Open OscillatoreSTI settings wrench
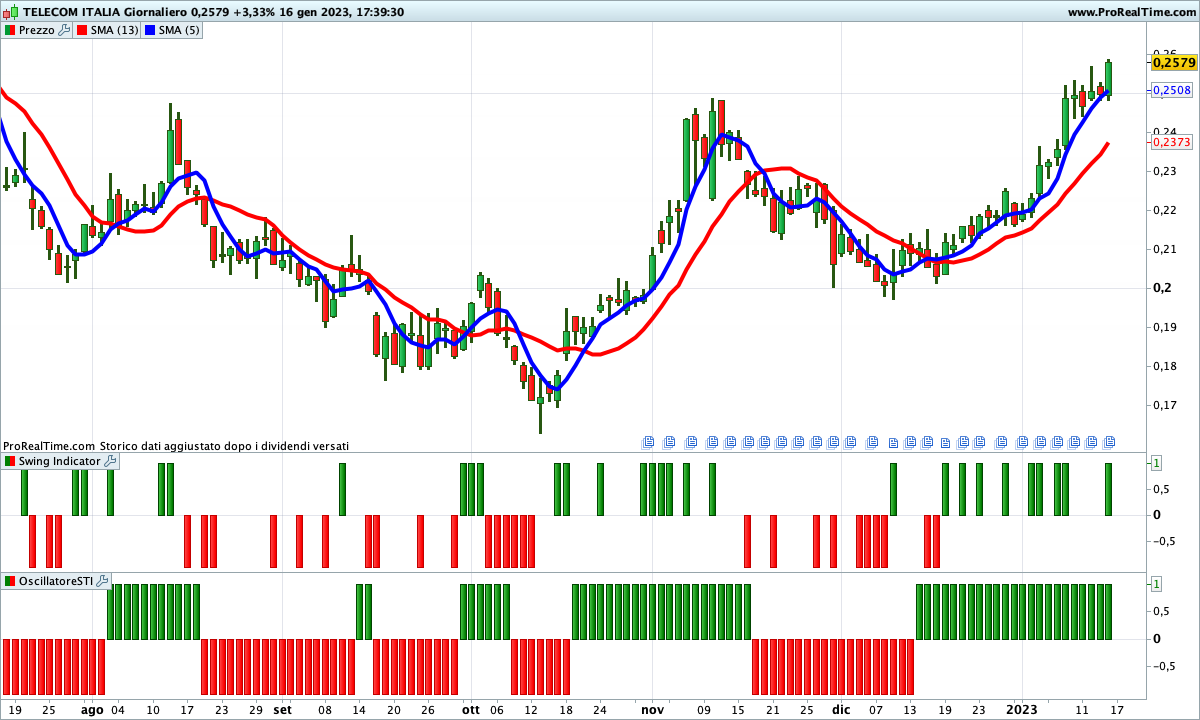The height and width of the screenshot is (720, 1200). 102,581
